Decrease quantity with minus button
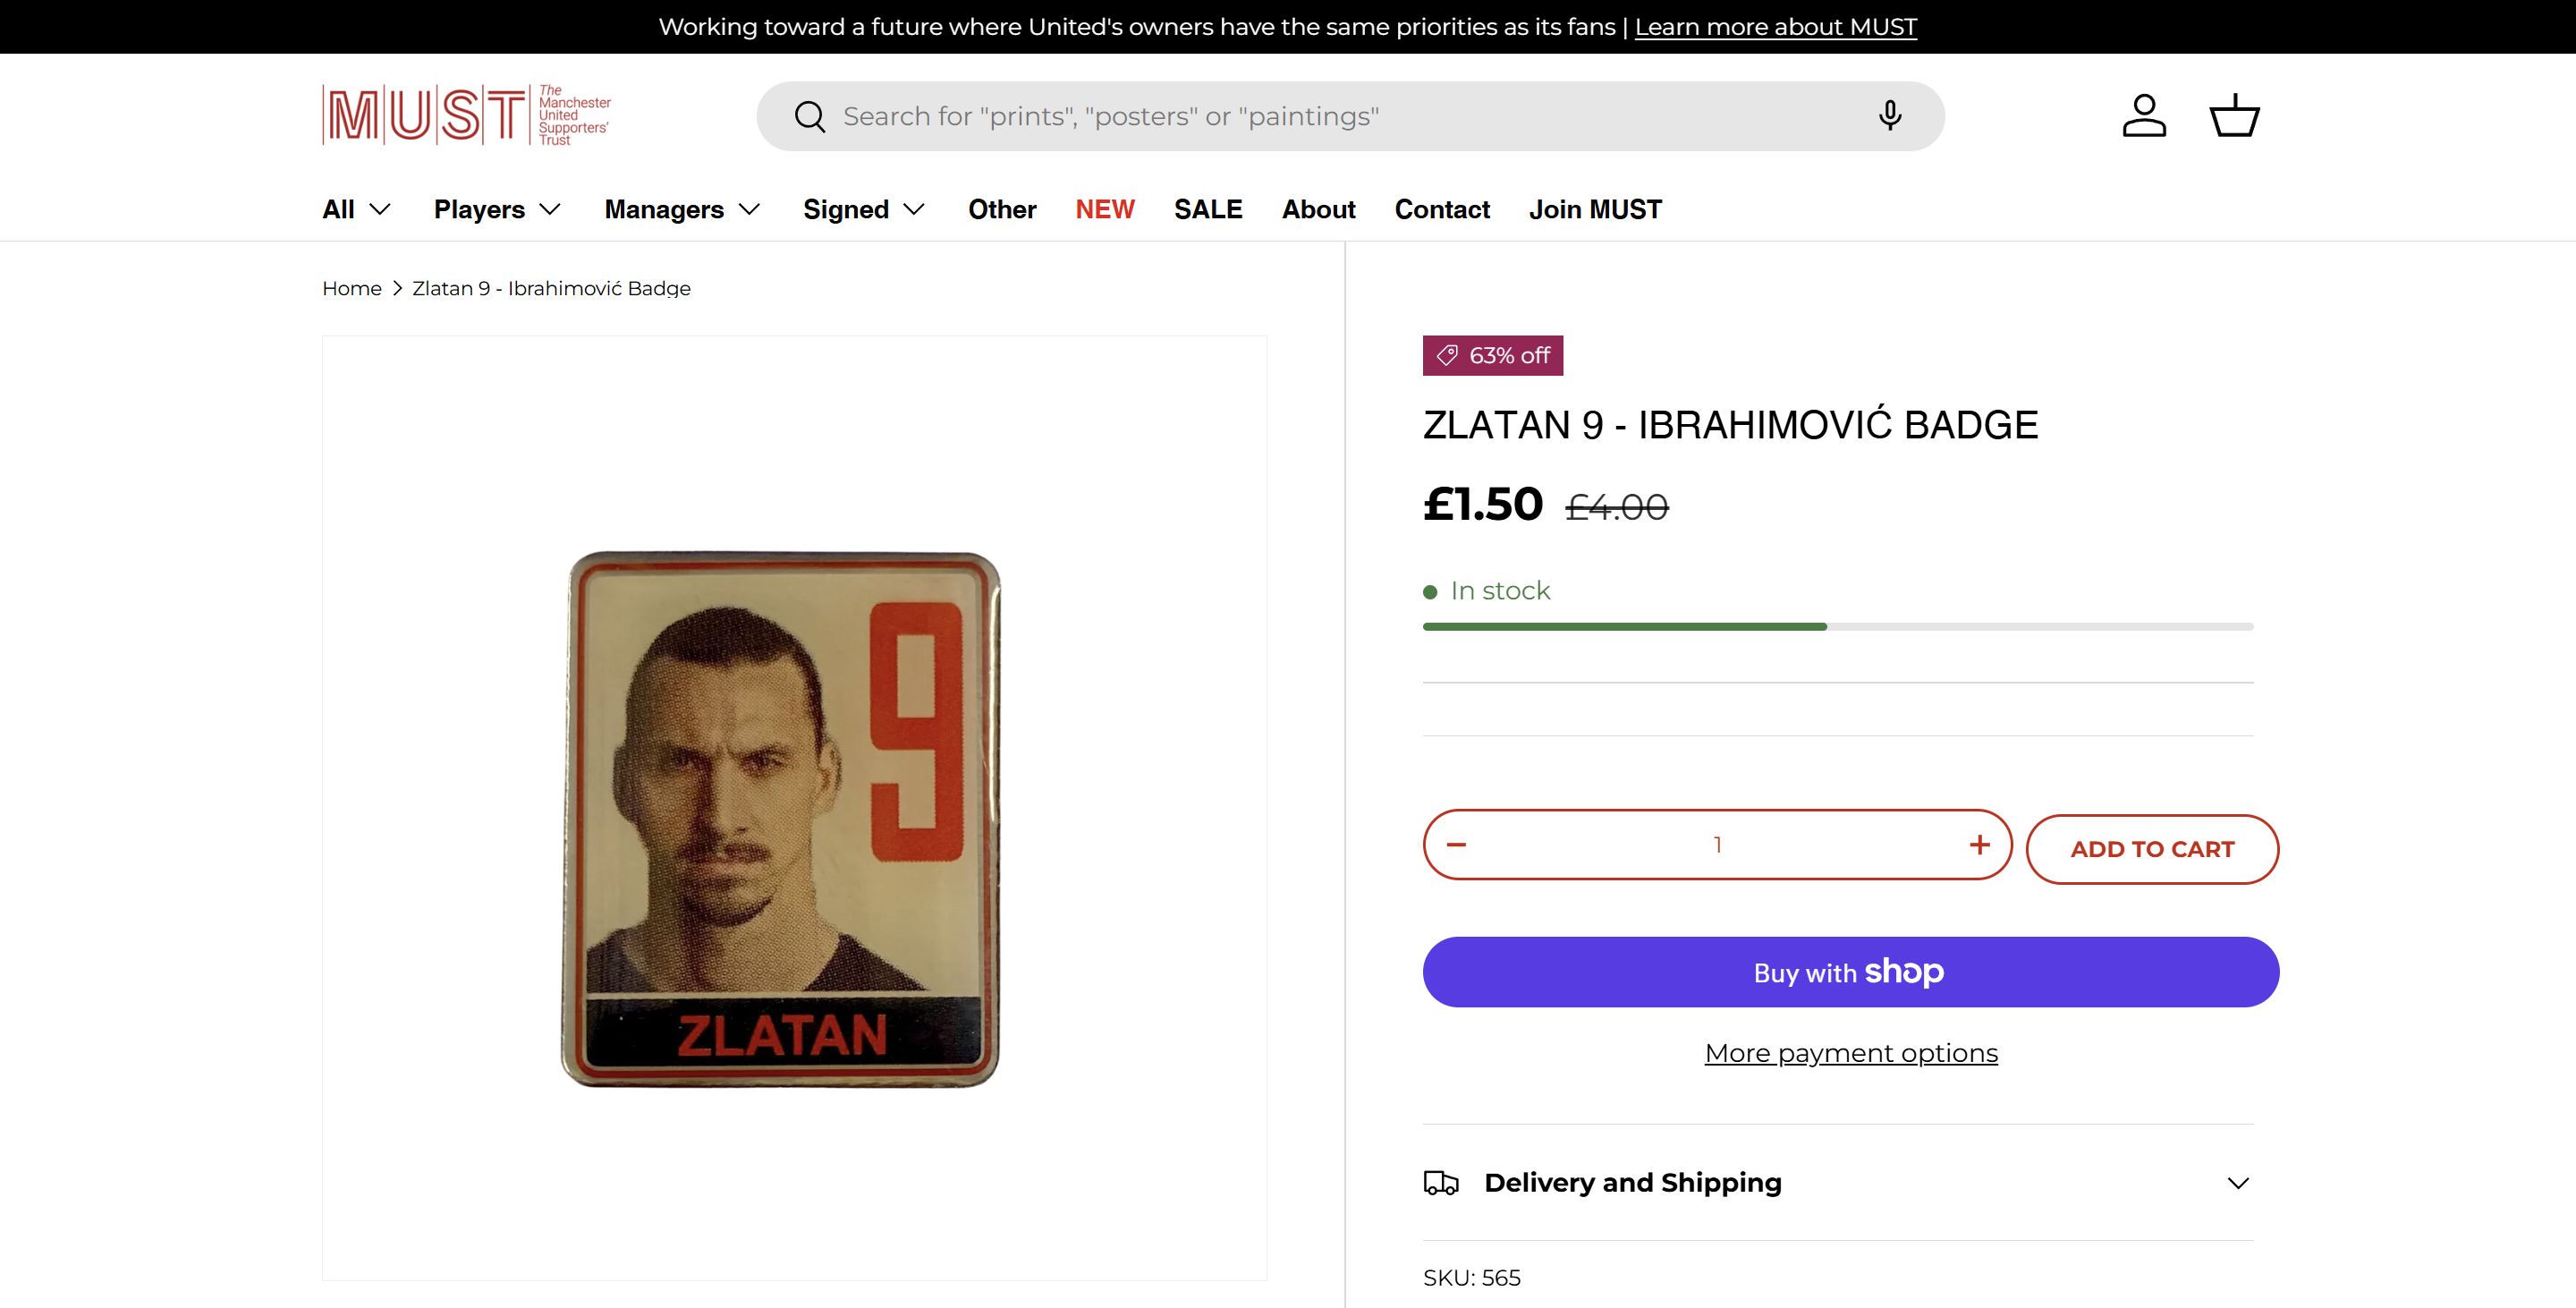The height and width of the screenshot is (1308, 2576). [x=1457, y=845]
